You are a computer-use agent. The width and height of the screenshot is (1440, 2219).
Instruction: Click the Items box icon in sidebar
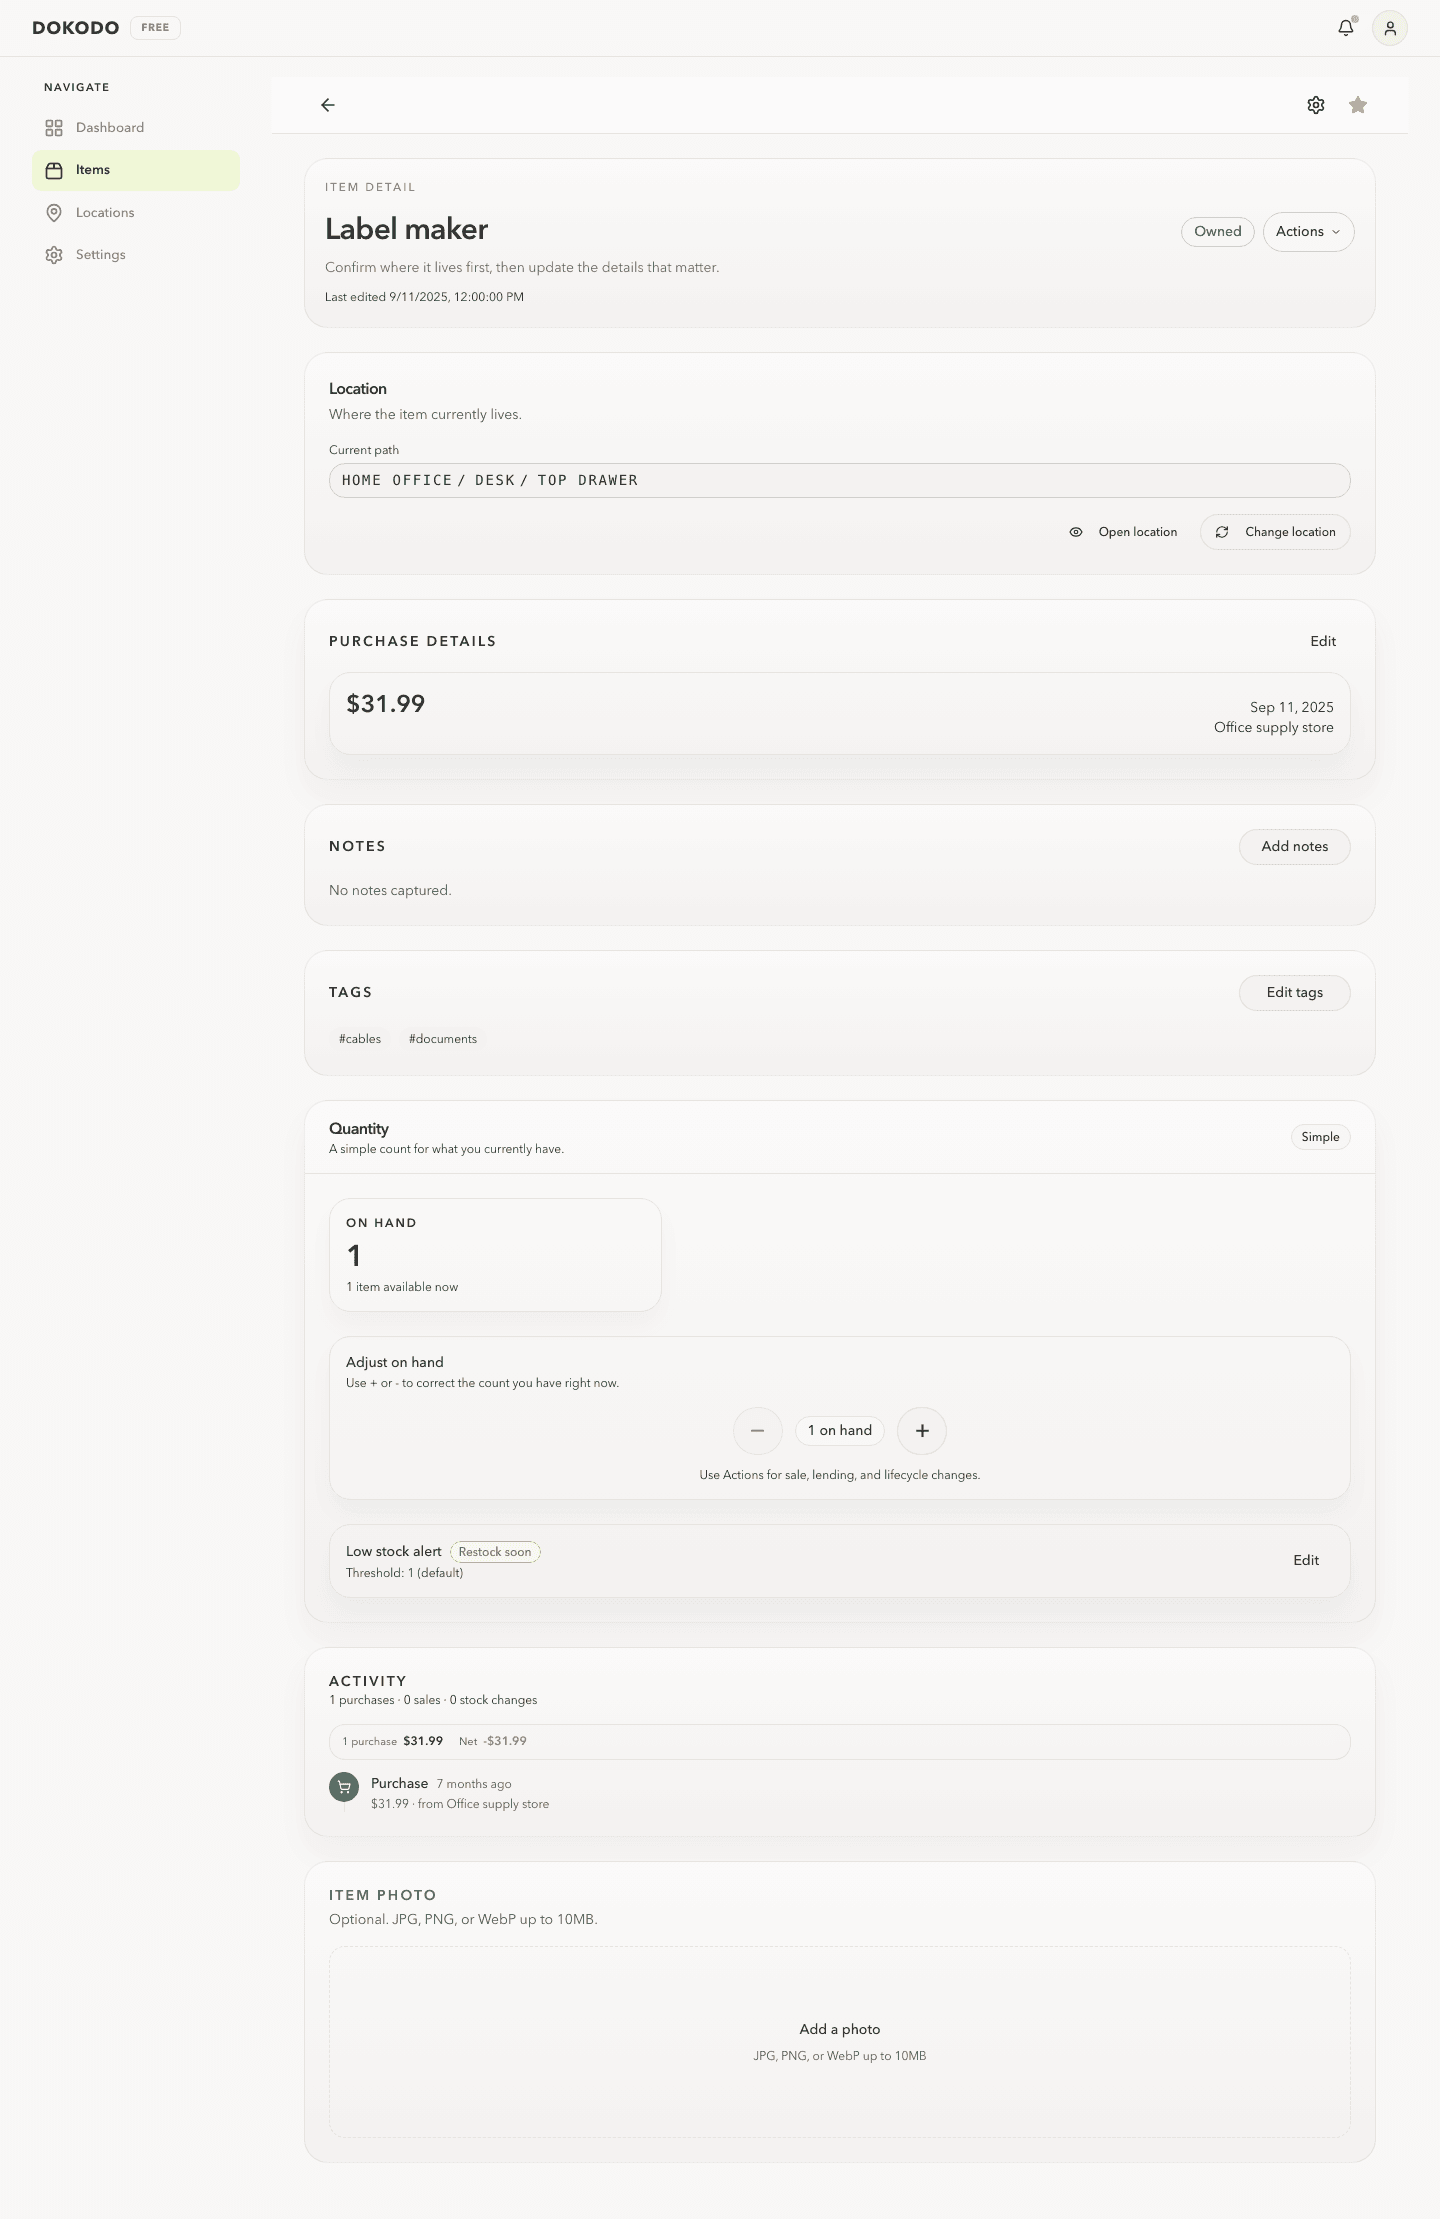pos(54,170)
